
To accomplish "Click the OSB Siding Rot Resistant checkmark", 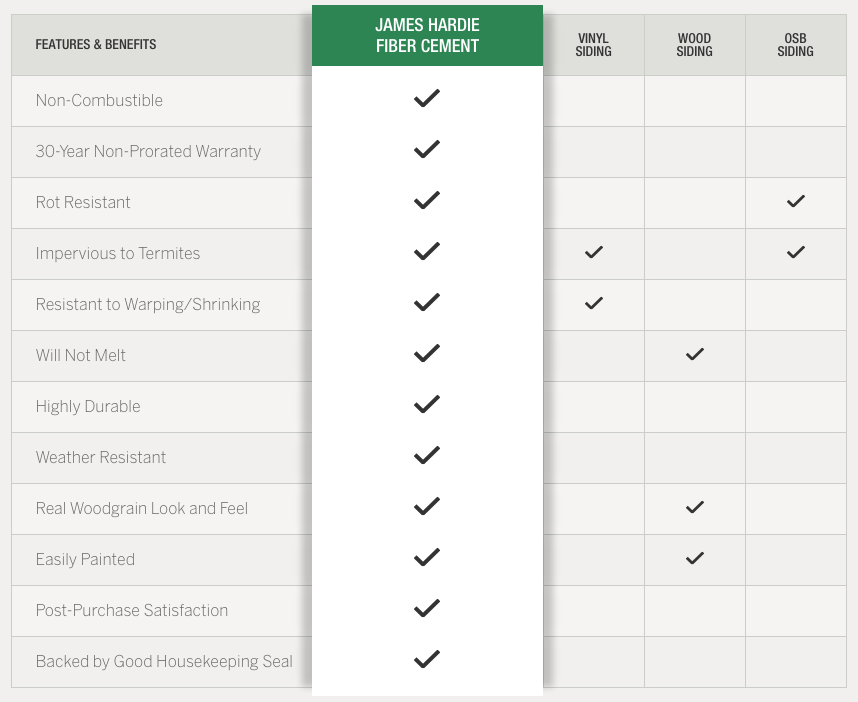I will pyautogui.click(x=796, y=201).
